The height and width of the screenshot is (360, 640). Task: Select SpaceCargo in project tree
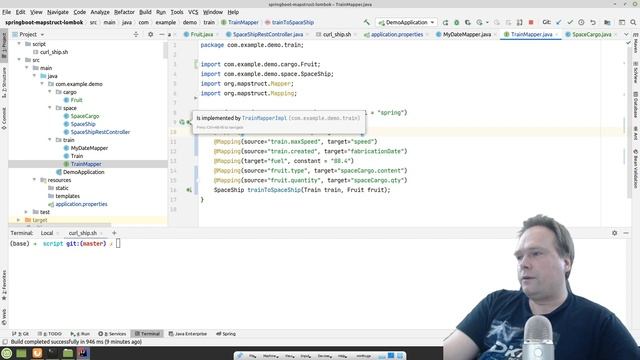(84, 116)
